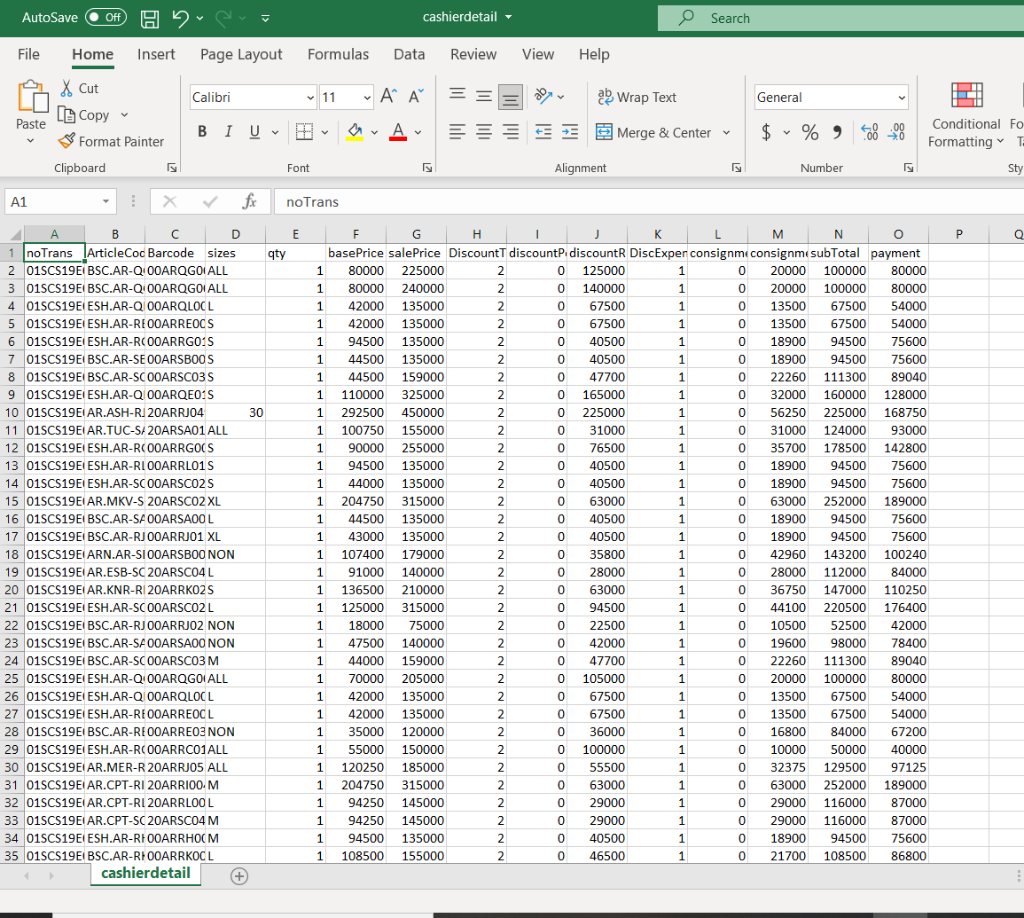Apply Bold formatting
This screenshot has height=918, width=1024.
[x=202, y=132]
